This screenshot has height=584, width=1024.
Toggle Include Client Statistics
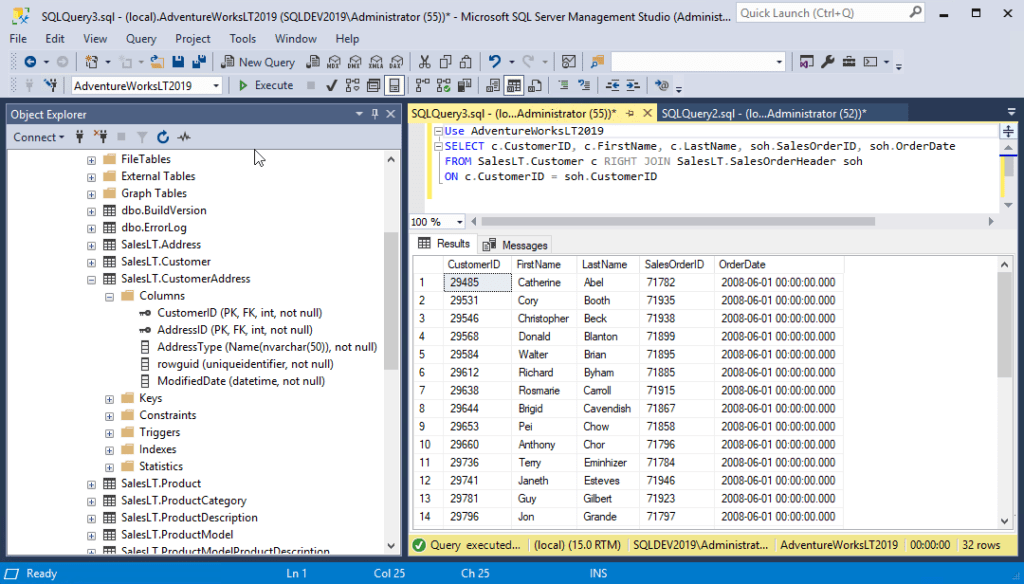point(464,86)
